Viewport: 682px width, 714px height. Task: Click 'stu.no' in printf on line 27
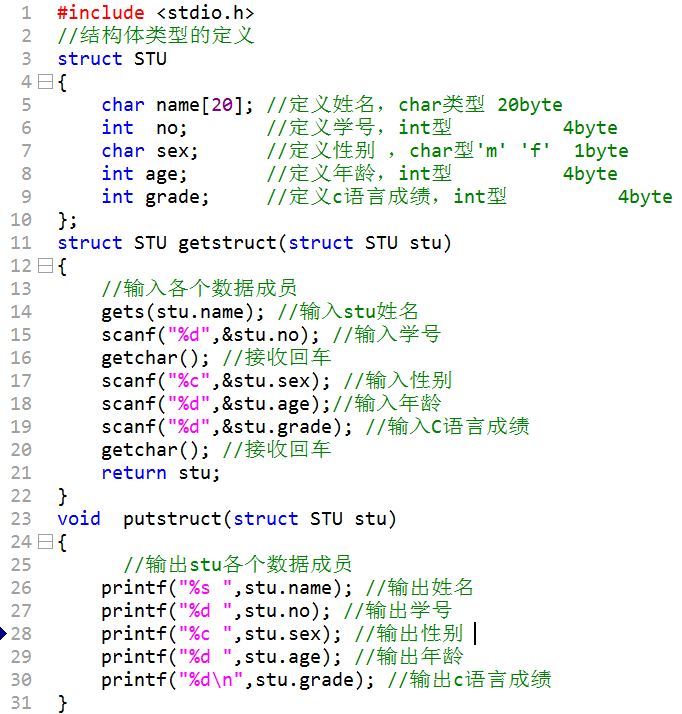(278, 611)
